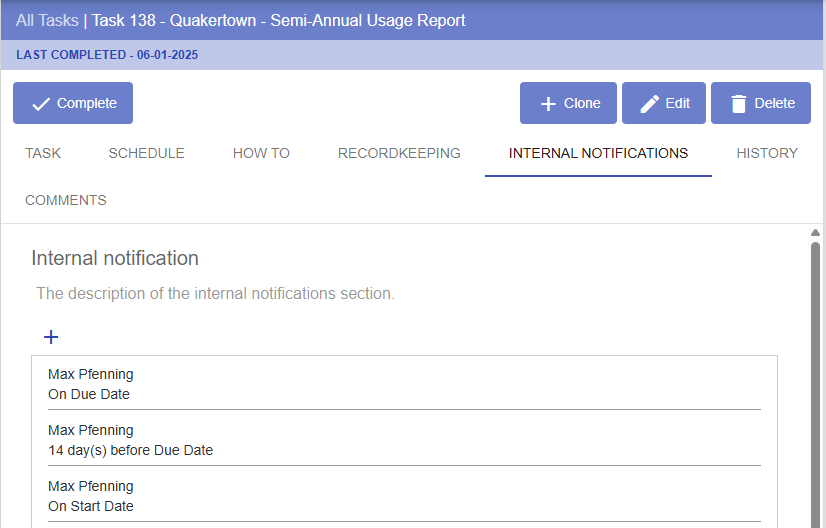Click the vertical scrollbar thumb

pyautogui.click(x=815, y=385)
